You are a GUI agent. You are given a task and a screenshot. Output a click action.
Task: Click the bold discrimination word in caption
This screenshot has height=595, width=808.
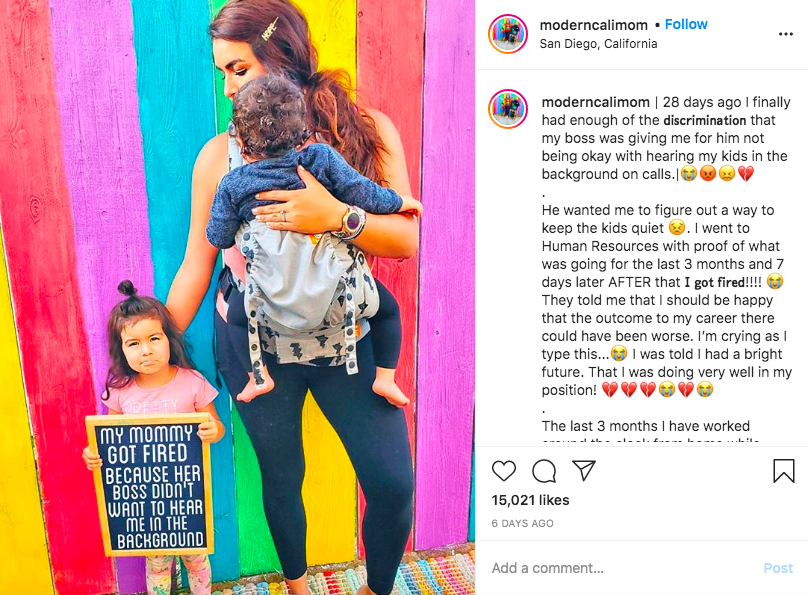(x=704, y=120)
